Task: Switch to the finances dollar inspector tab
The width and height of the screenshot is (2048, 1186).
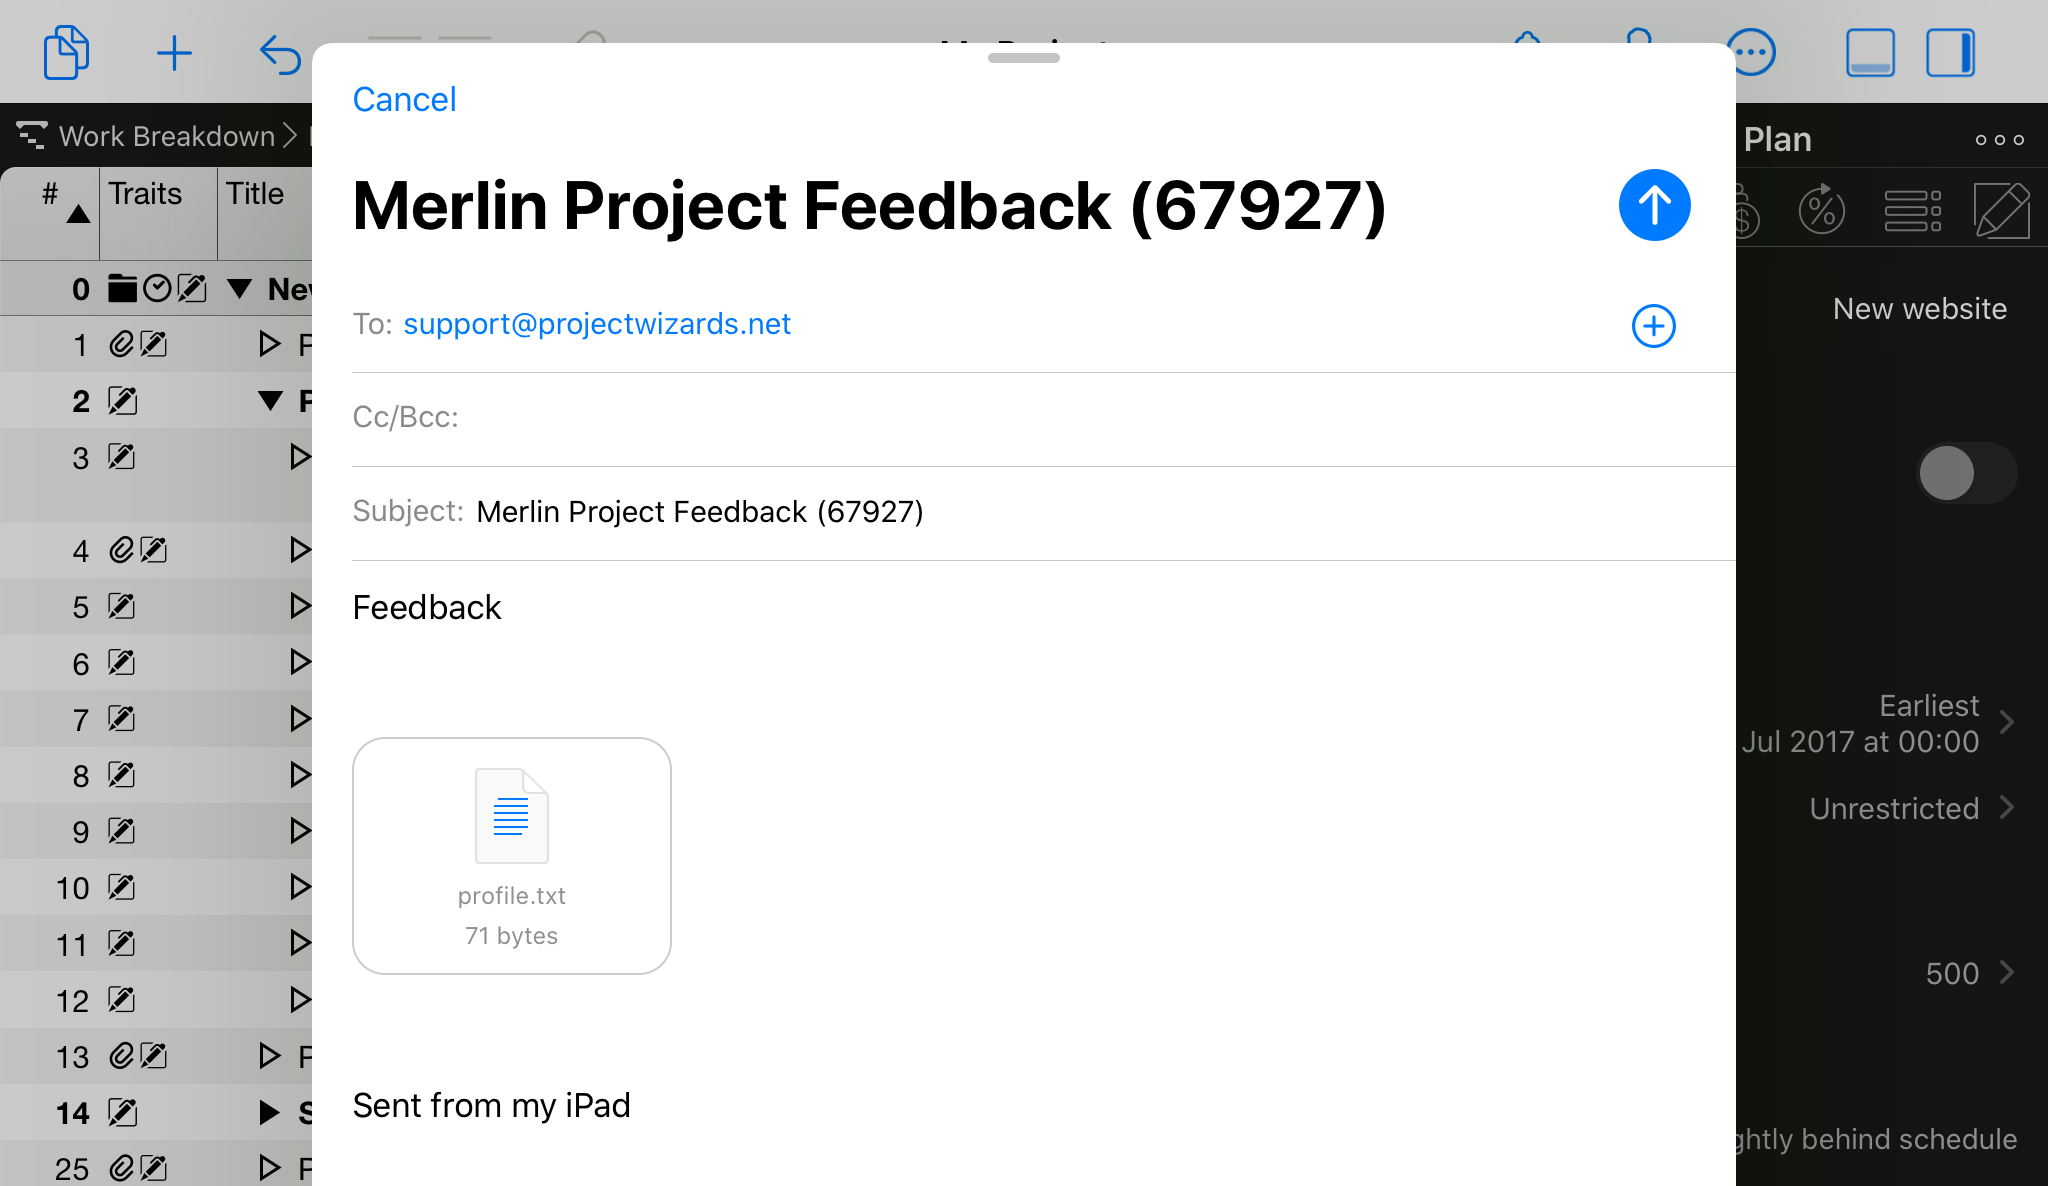Action: [x=1745, y=210]
